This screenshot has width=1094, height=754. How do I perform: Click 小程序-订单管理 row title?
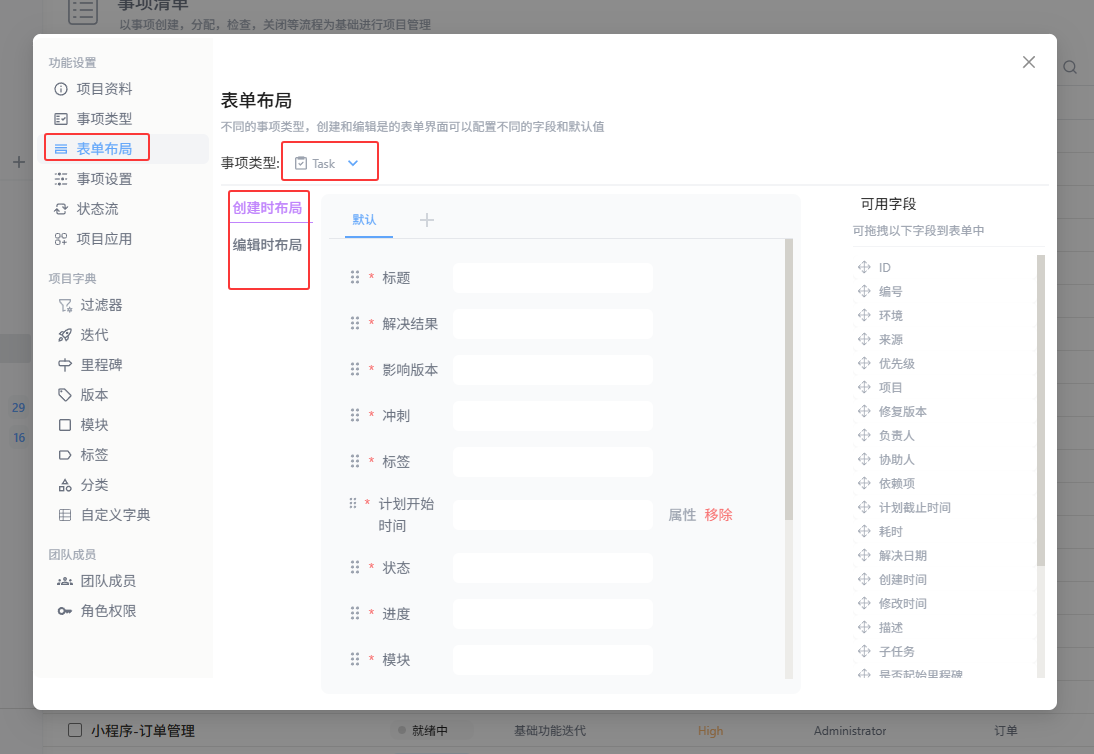pos(143,730)
